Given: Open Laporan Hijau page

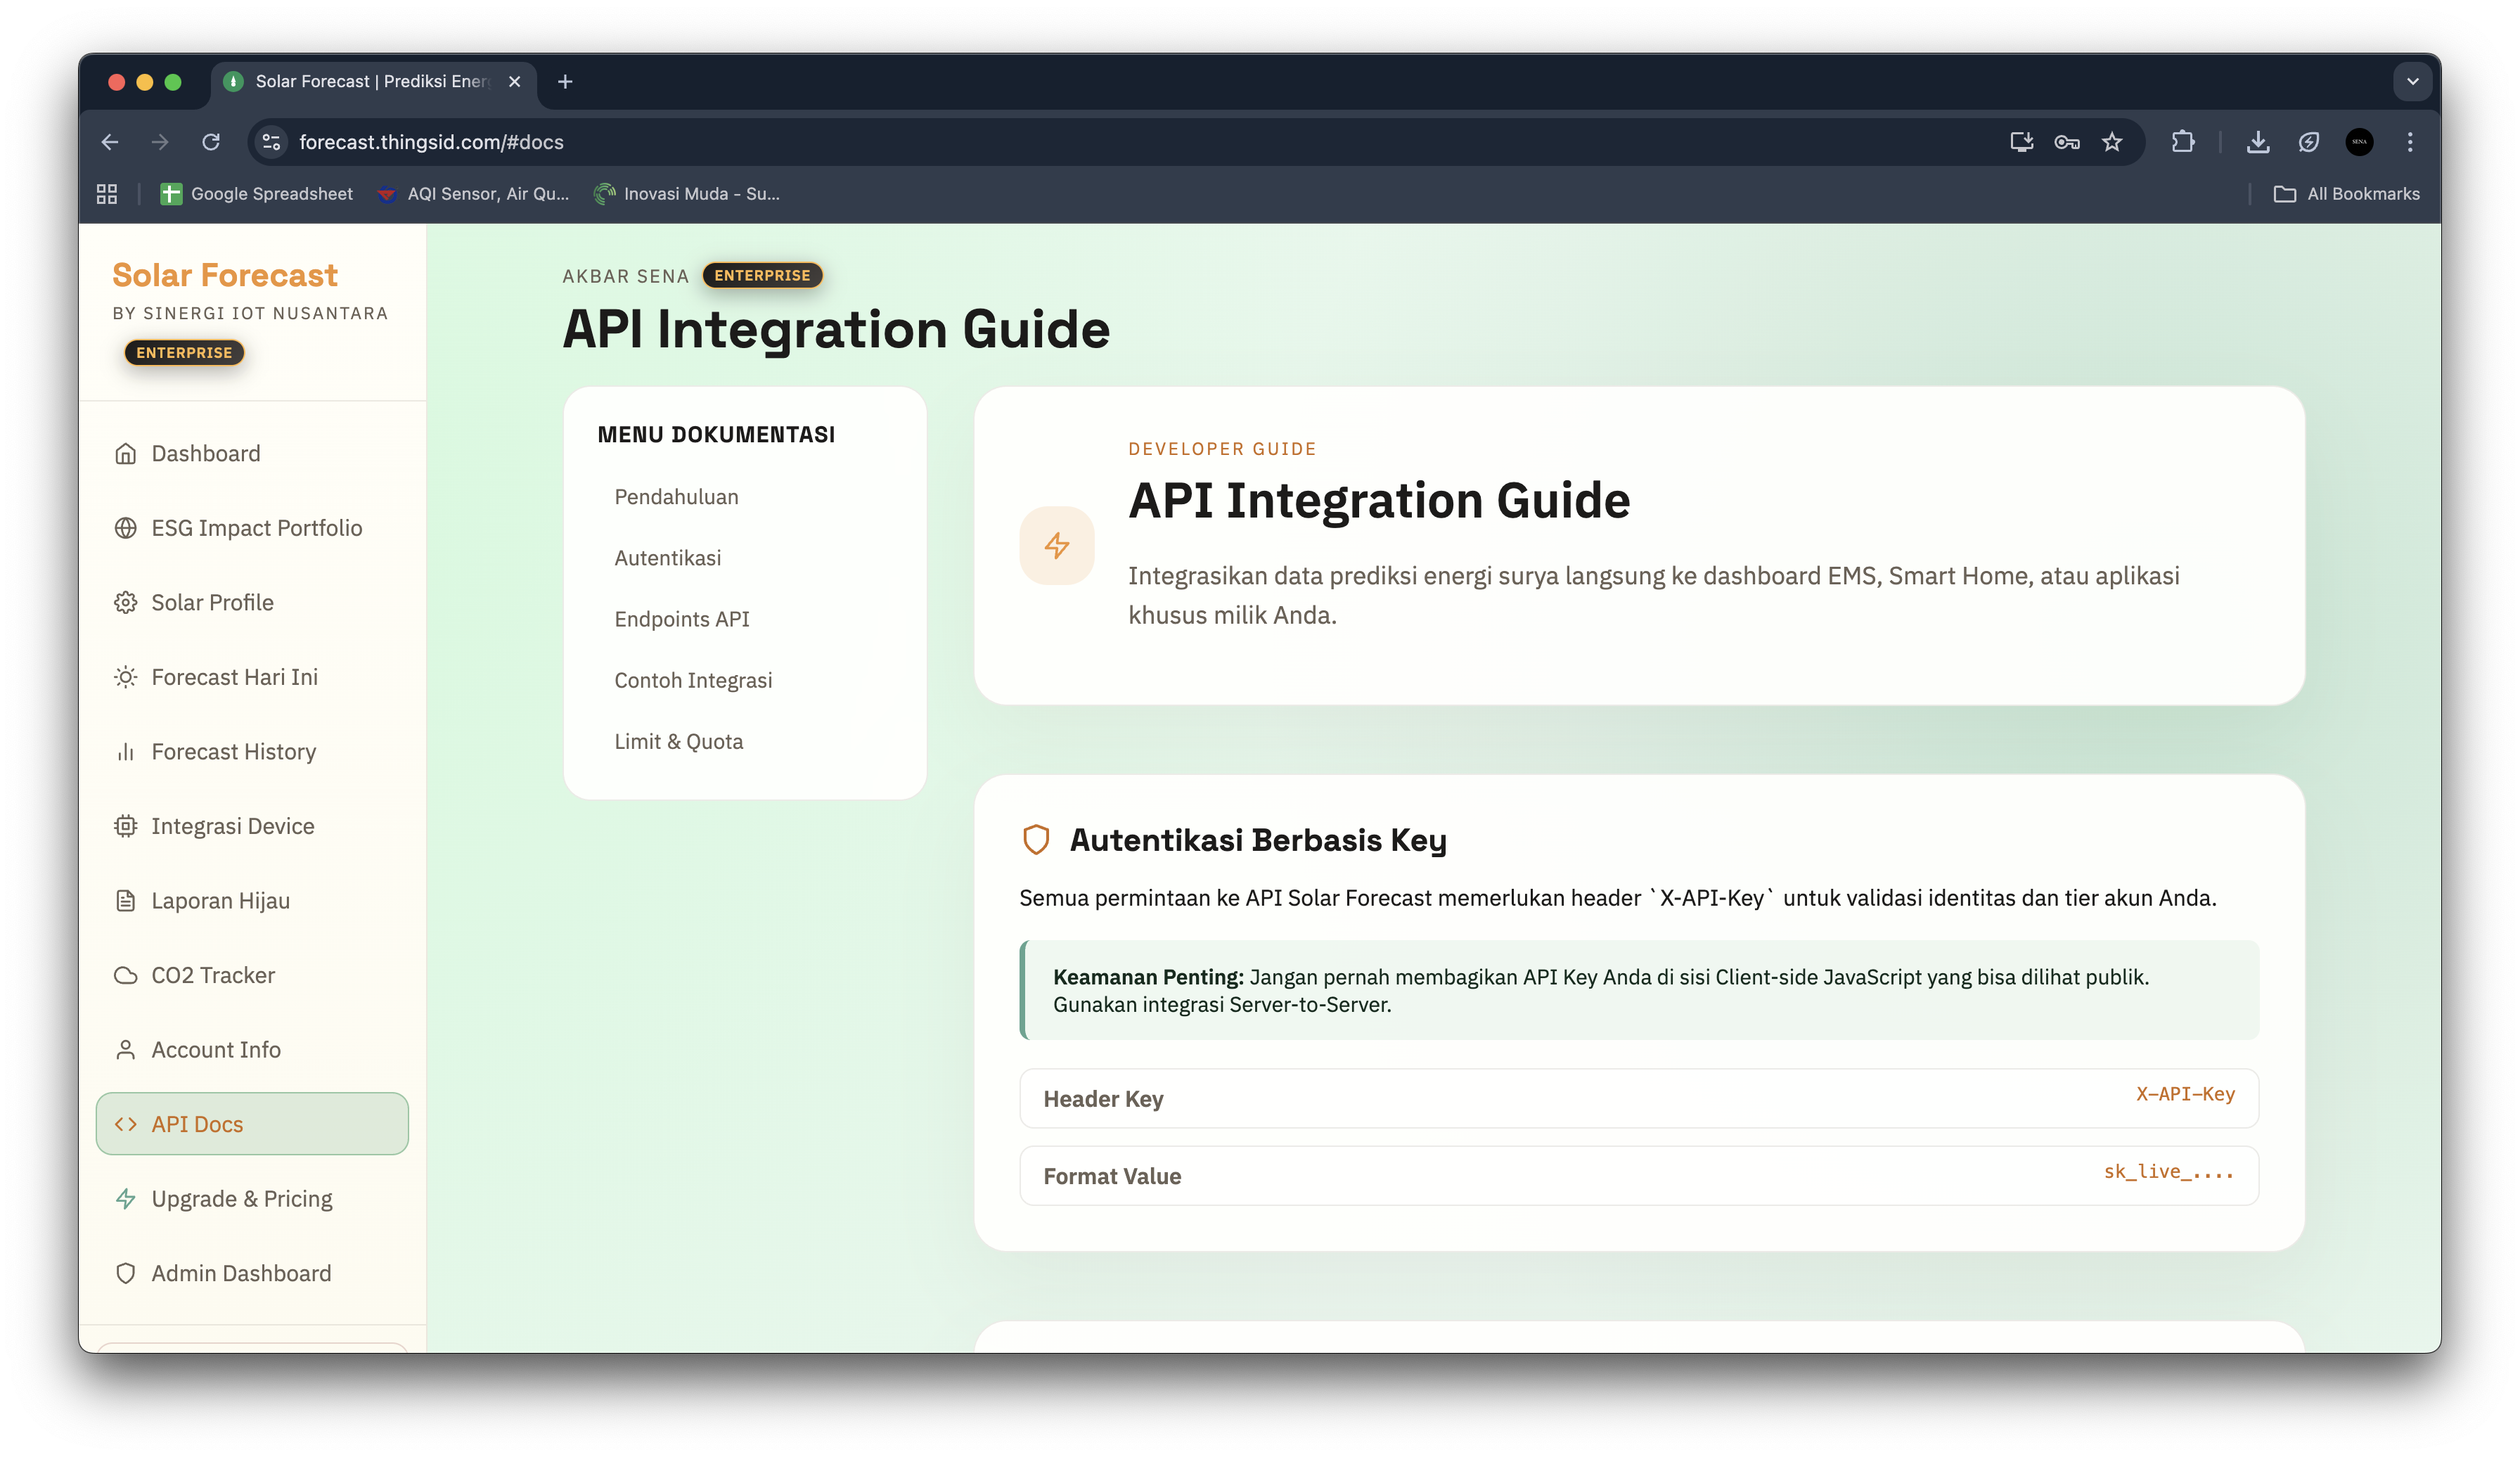Looking at the screenshot, I should click(x=220, y=901).
